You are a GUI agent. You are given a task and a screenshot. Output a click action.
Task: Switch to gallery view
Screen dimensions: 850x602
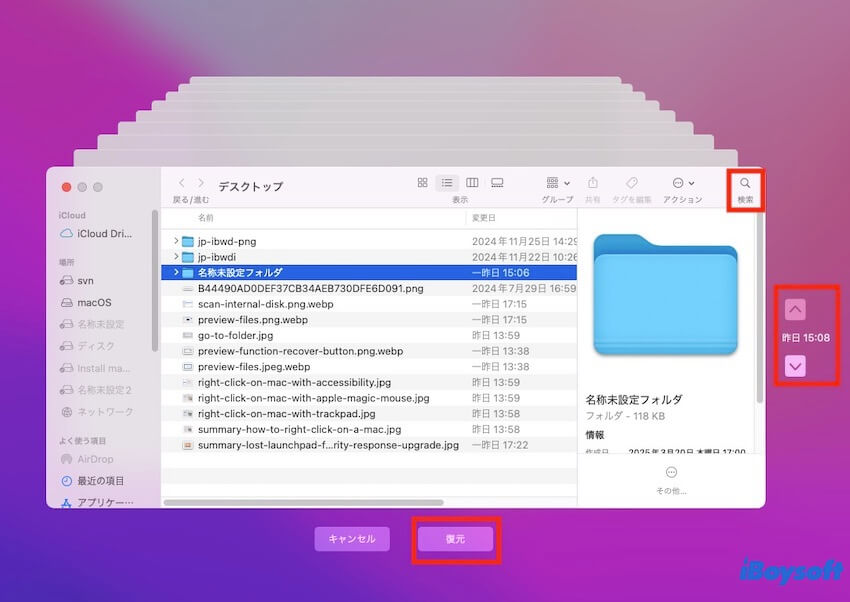click(x=497, y=183)
